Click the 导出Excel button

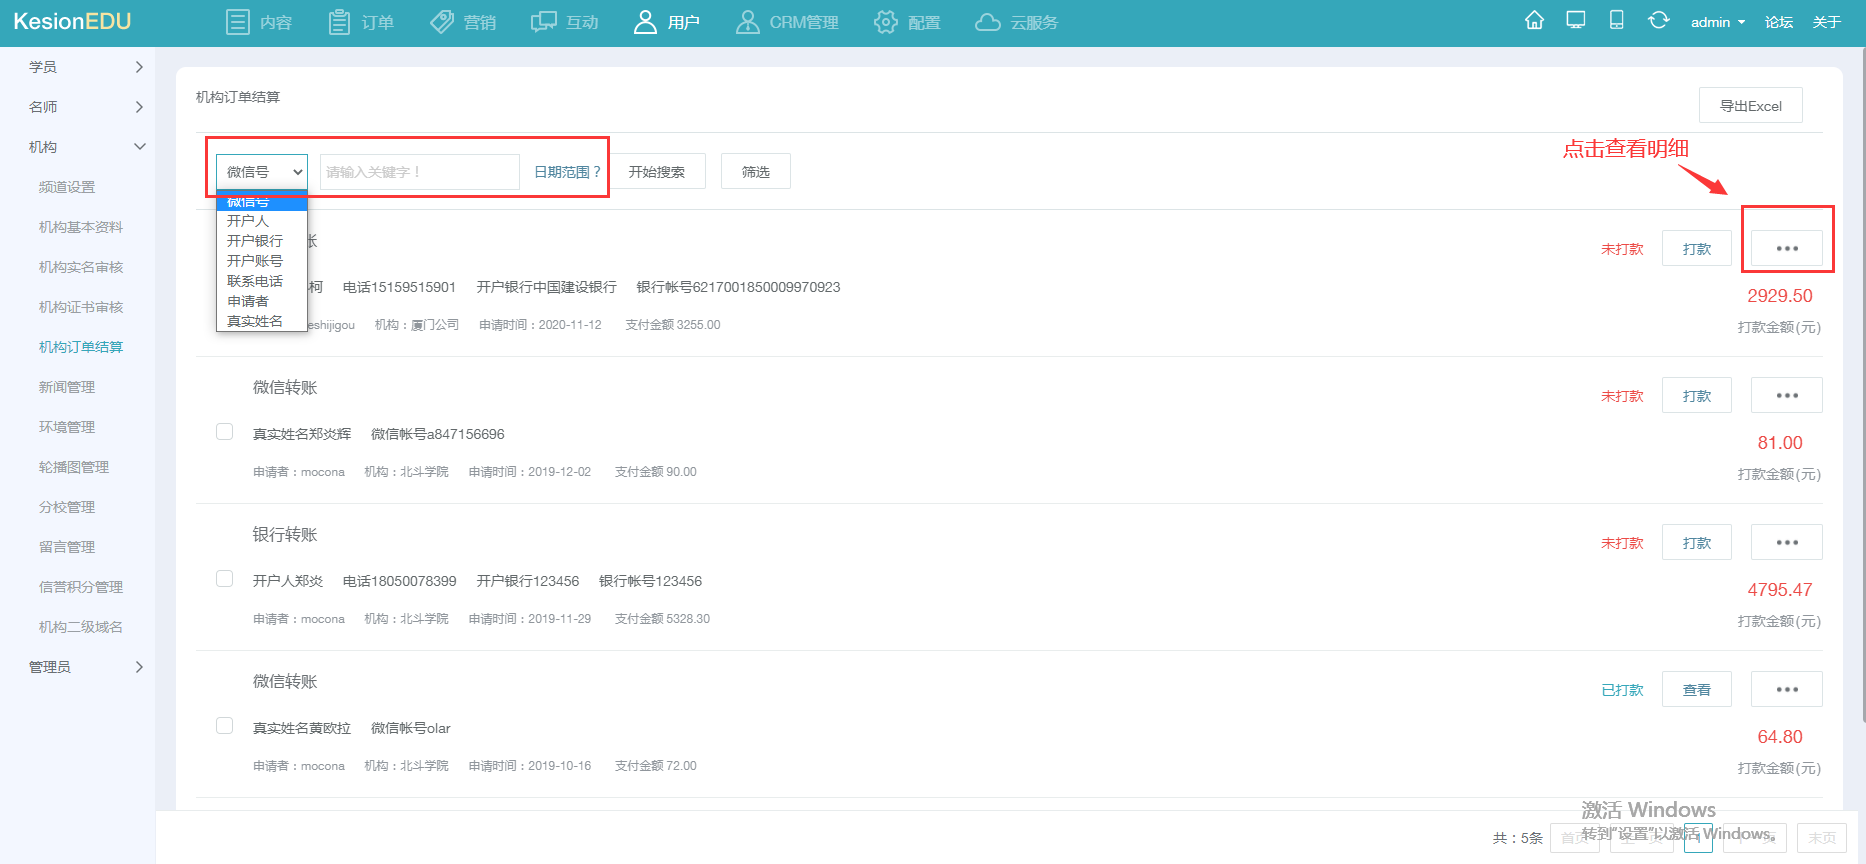pos(1750,106)
